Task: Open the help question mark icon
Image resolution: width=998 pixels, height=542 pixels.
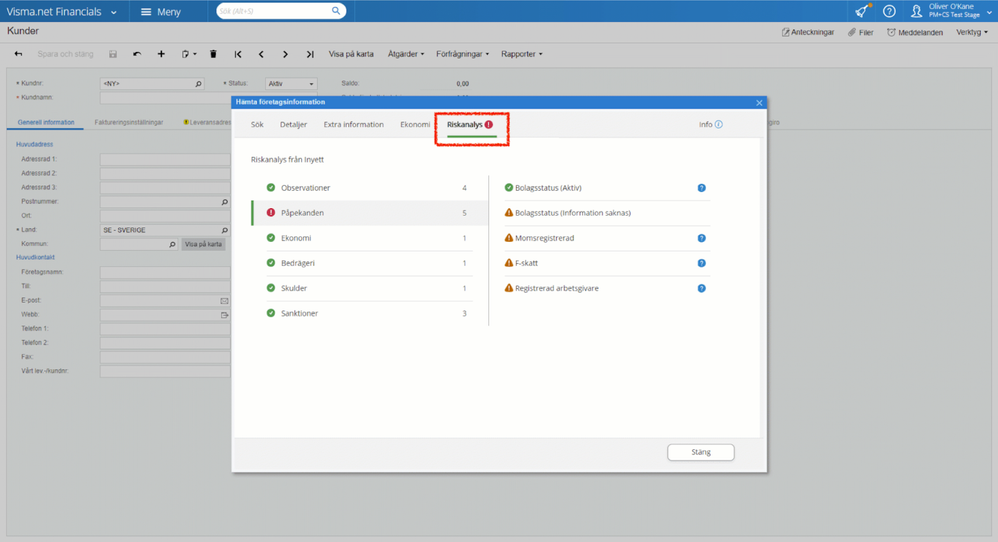Action: tap(889, 11)
